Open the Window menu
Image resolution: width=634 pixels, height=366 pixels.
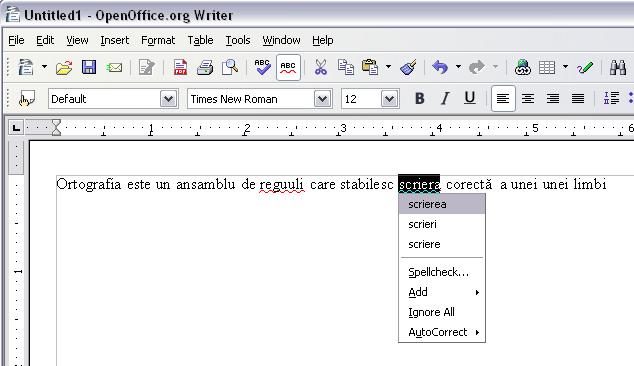coord(281,40)
